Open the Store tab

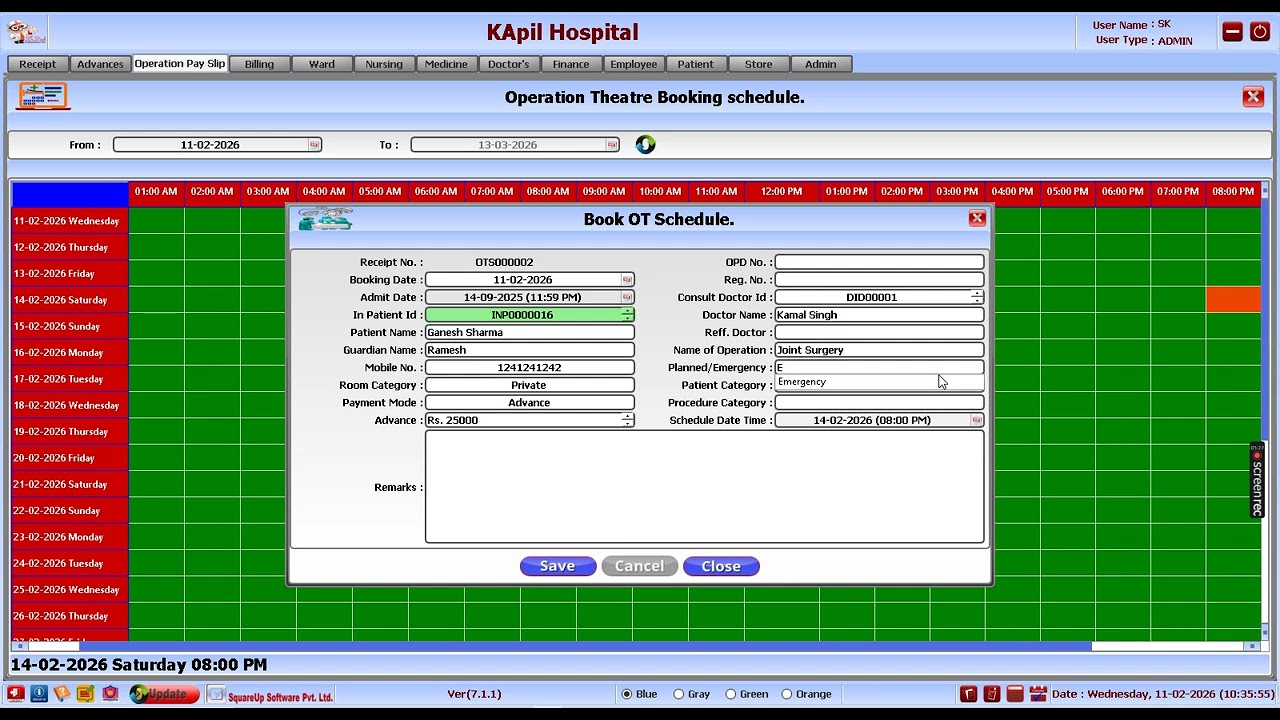(x=758, y=64)
